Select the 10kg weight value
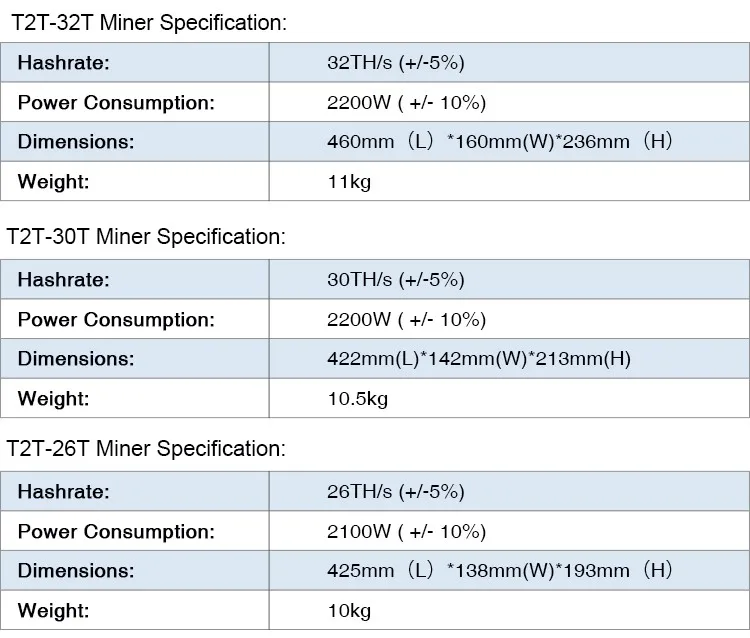 coord(349,610)
